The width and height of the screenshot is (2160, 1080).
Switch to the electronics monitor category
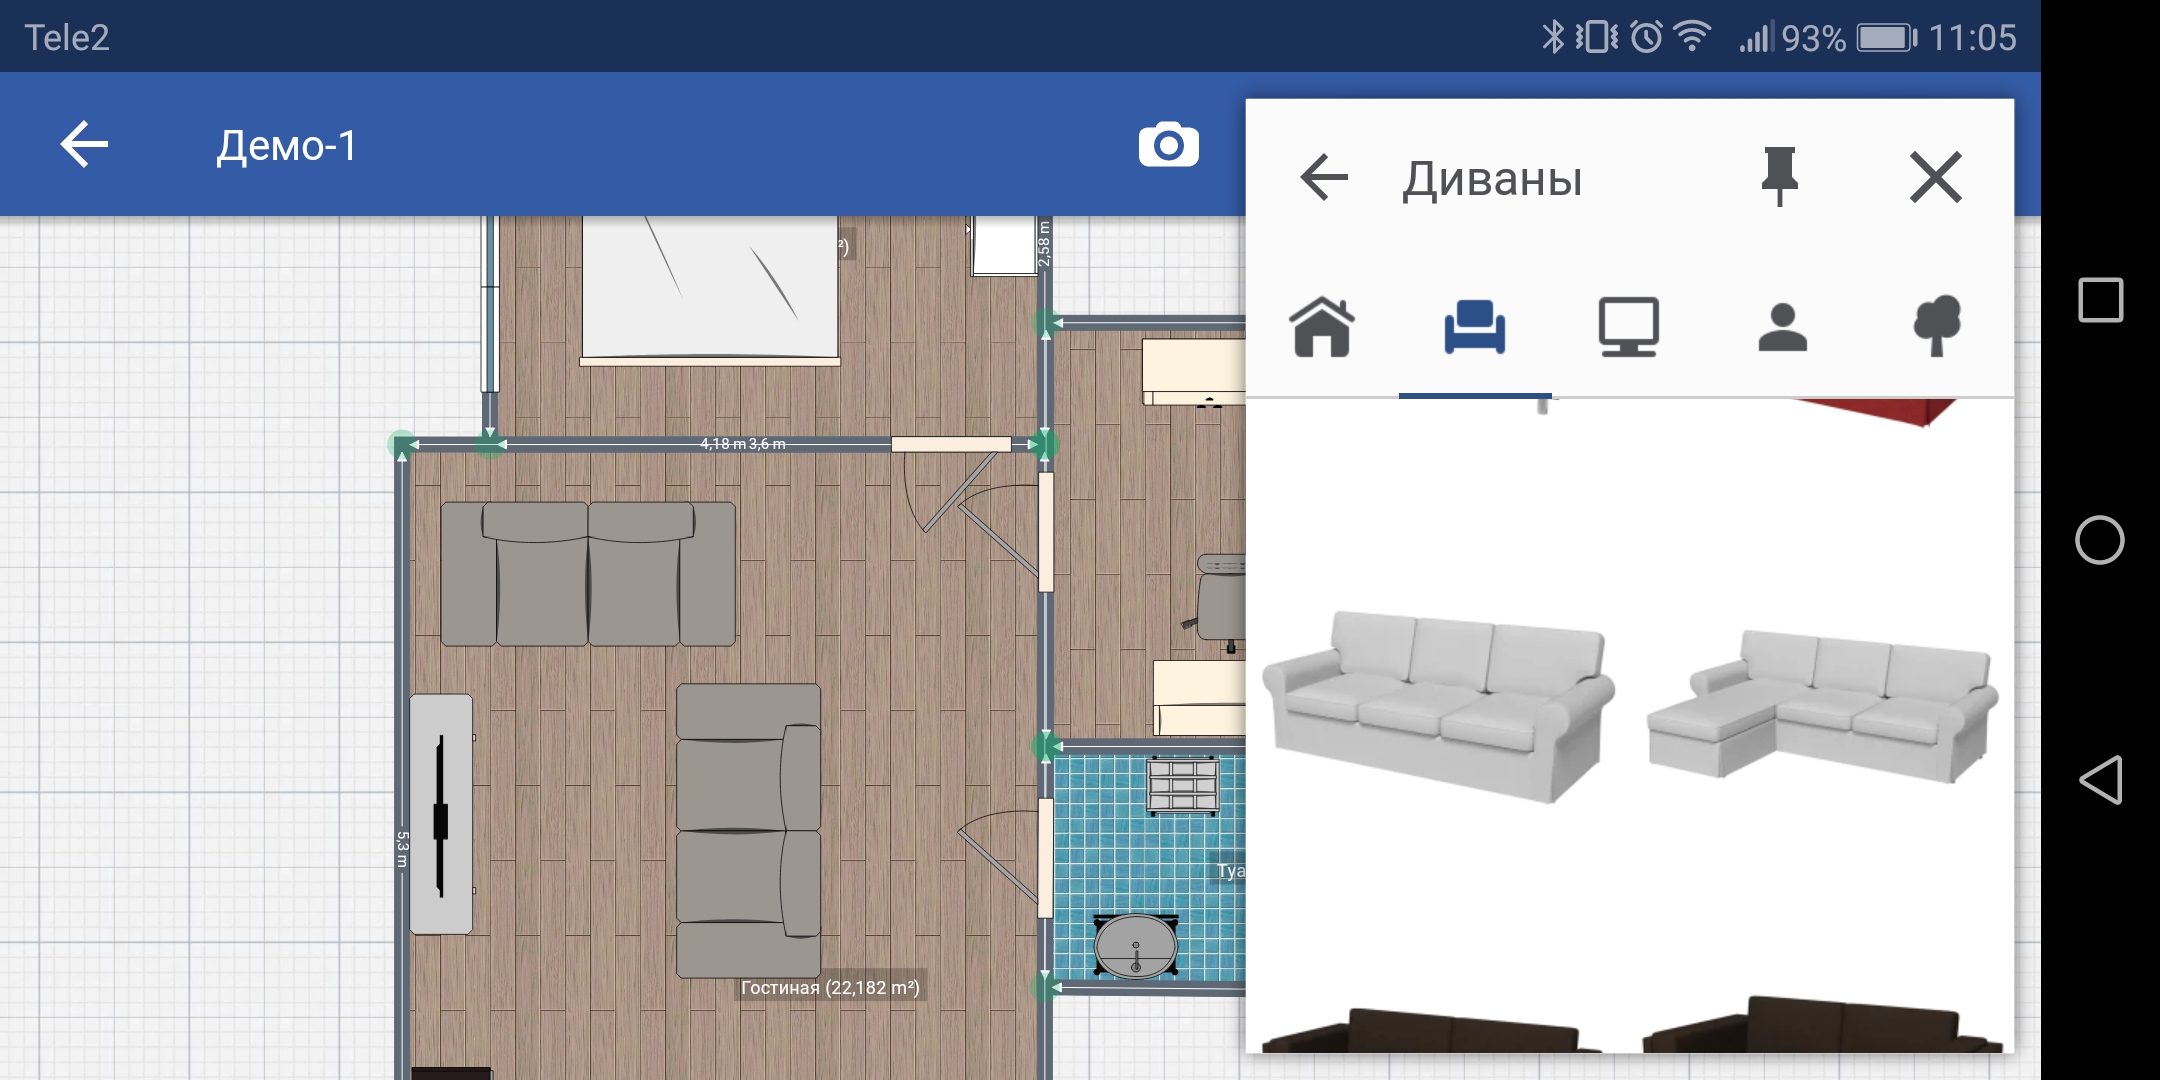1628,328
